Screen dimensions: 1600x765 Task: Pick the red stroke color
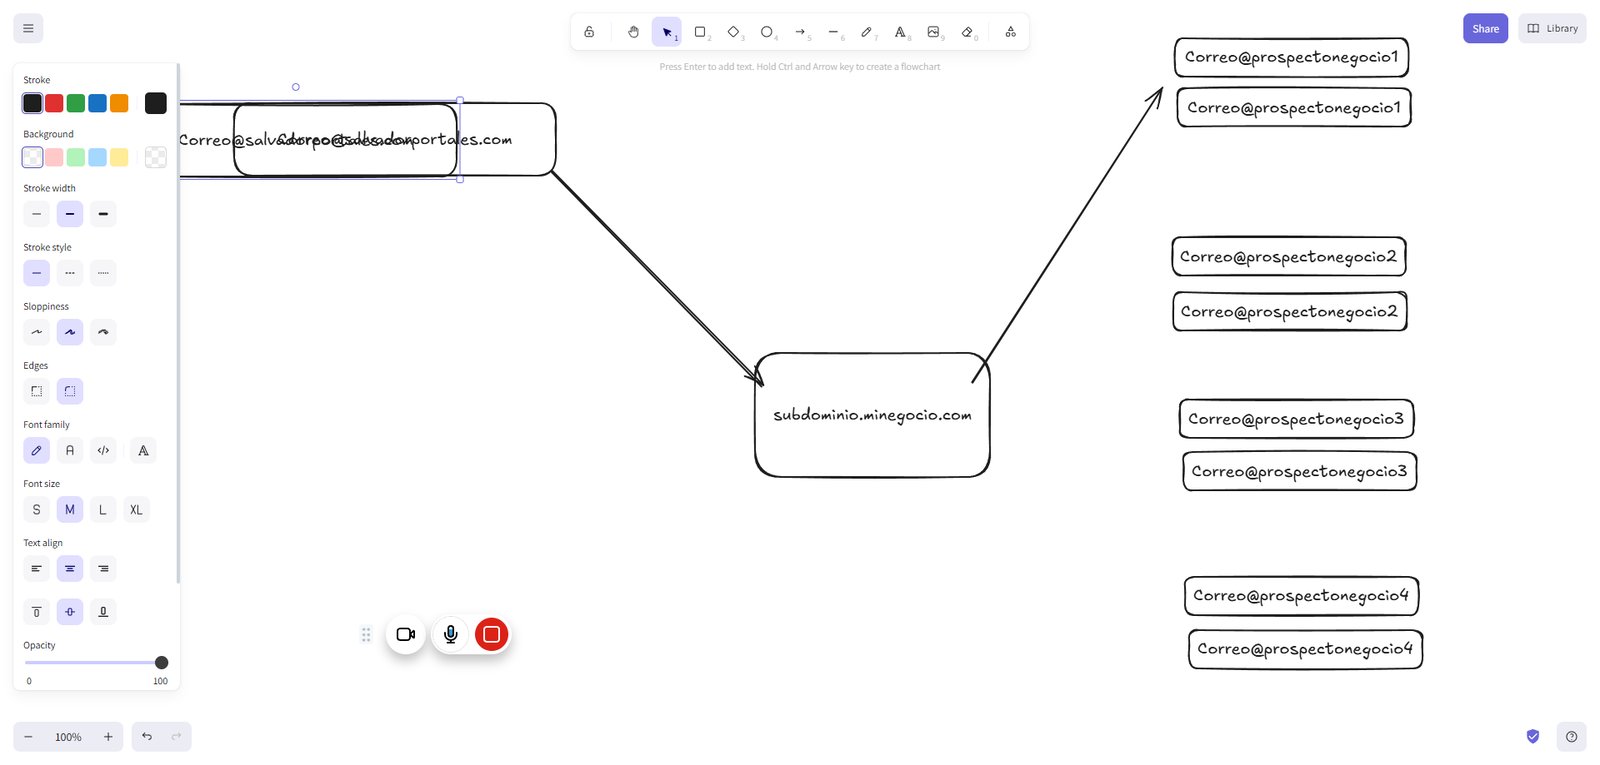[x=54, y=103]
